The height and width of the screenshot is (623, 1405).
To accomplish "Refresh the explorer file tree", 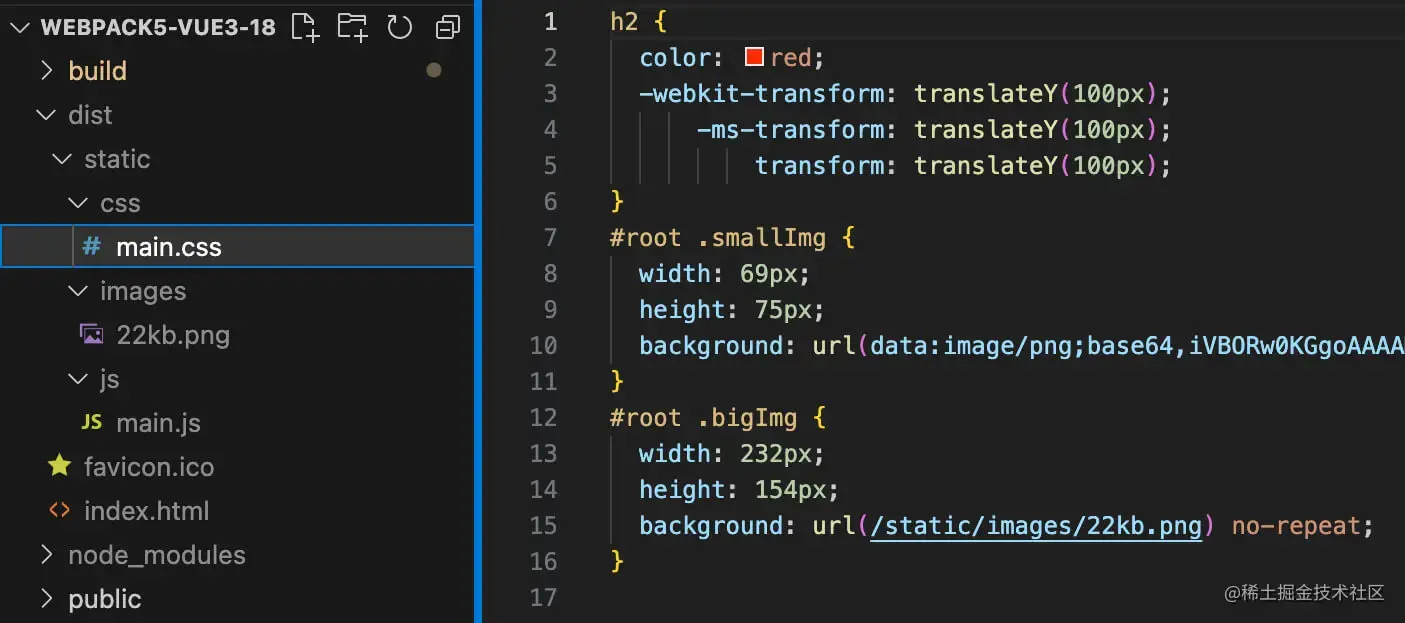I will 400,27.
